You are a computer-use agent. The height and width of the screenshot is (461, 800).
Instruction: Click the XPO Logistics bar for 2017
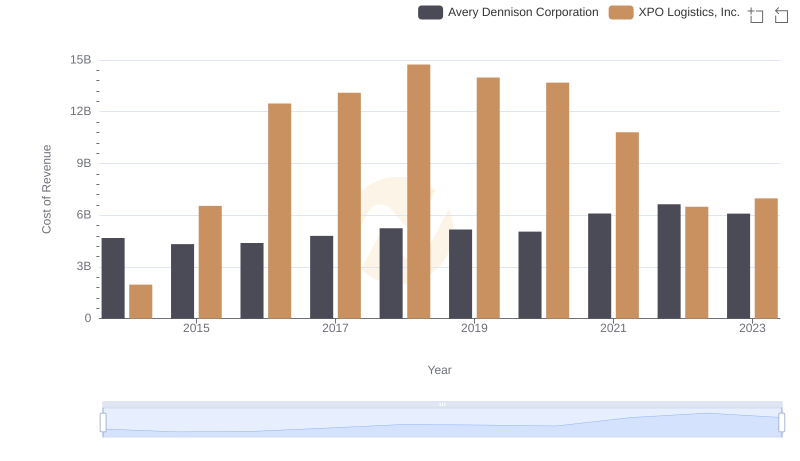tap(349, 206)
